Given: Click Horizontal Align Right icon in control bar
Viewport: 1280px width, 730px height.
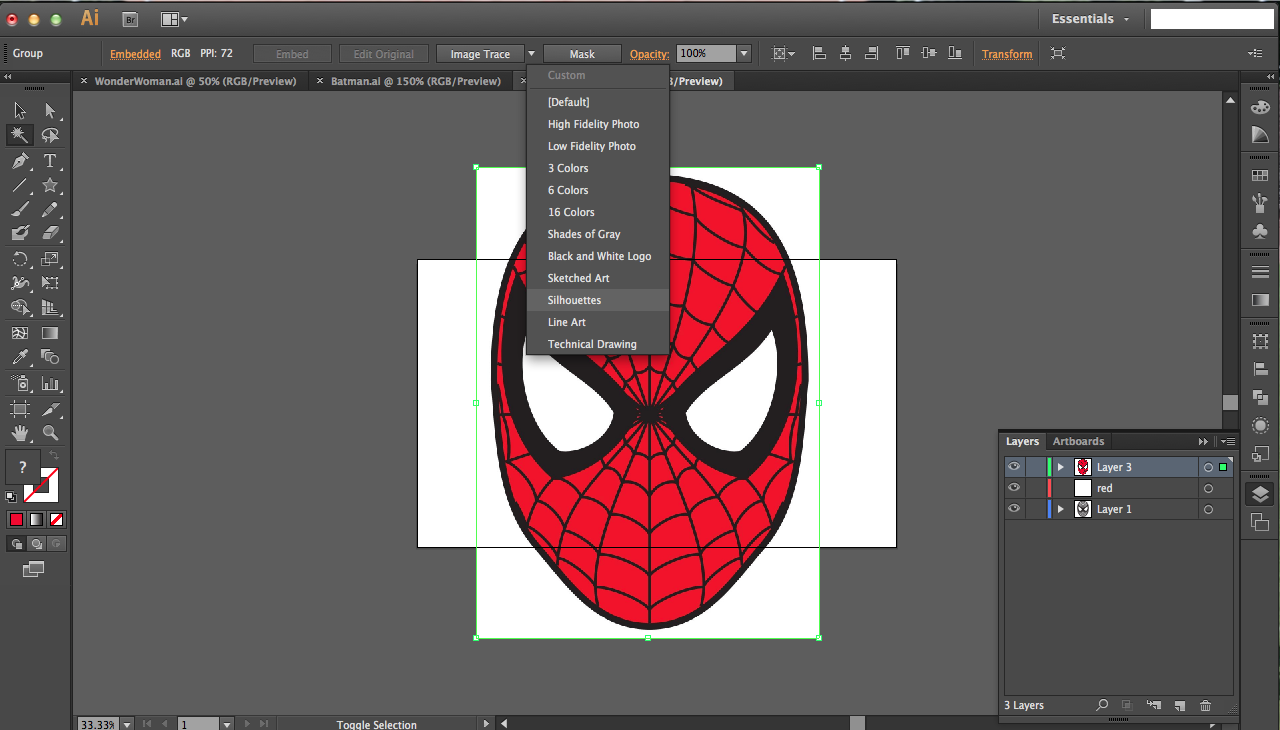Looking at the screenshot, I should click(x=871, y=53).
